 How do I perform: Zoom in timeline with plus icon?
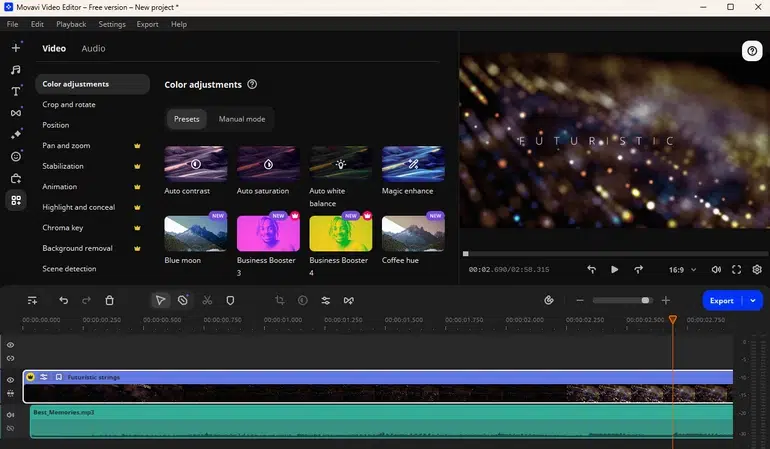click(x=666, y=300)
